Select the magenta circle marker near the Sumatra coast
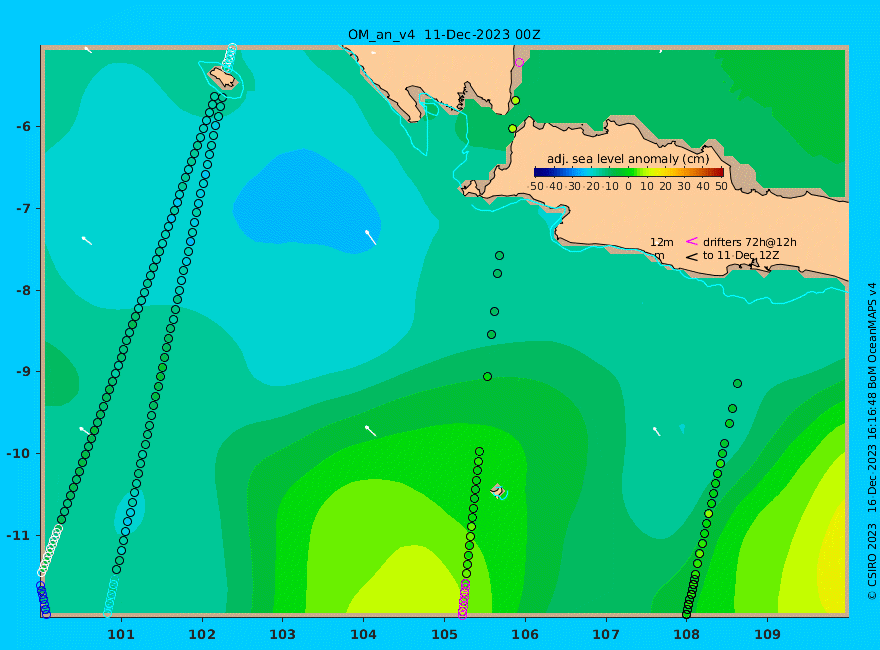 pyautogui.click(x=519, y=62)
